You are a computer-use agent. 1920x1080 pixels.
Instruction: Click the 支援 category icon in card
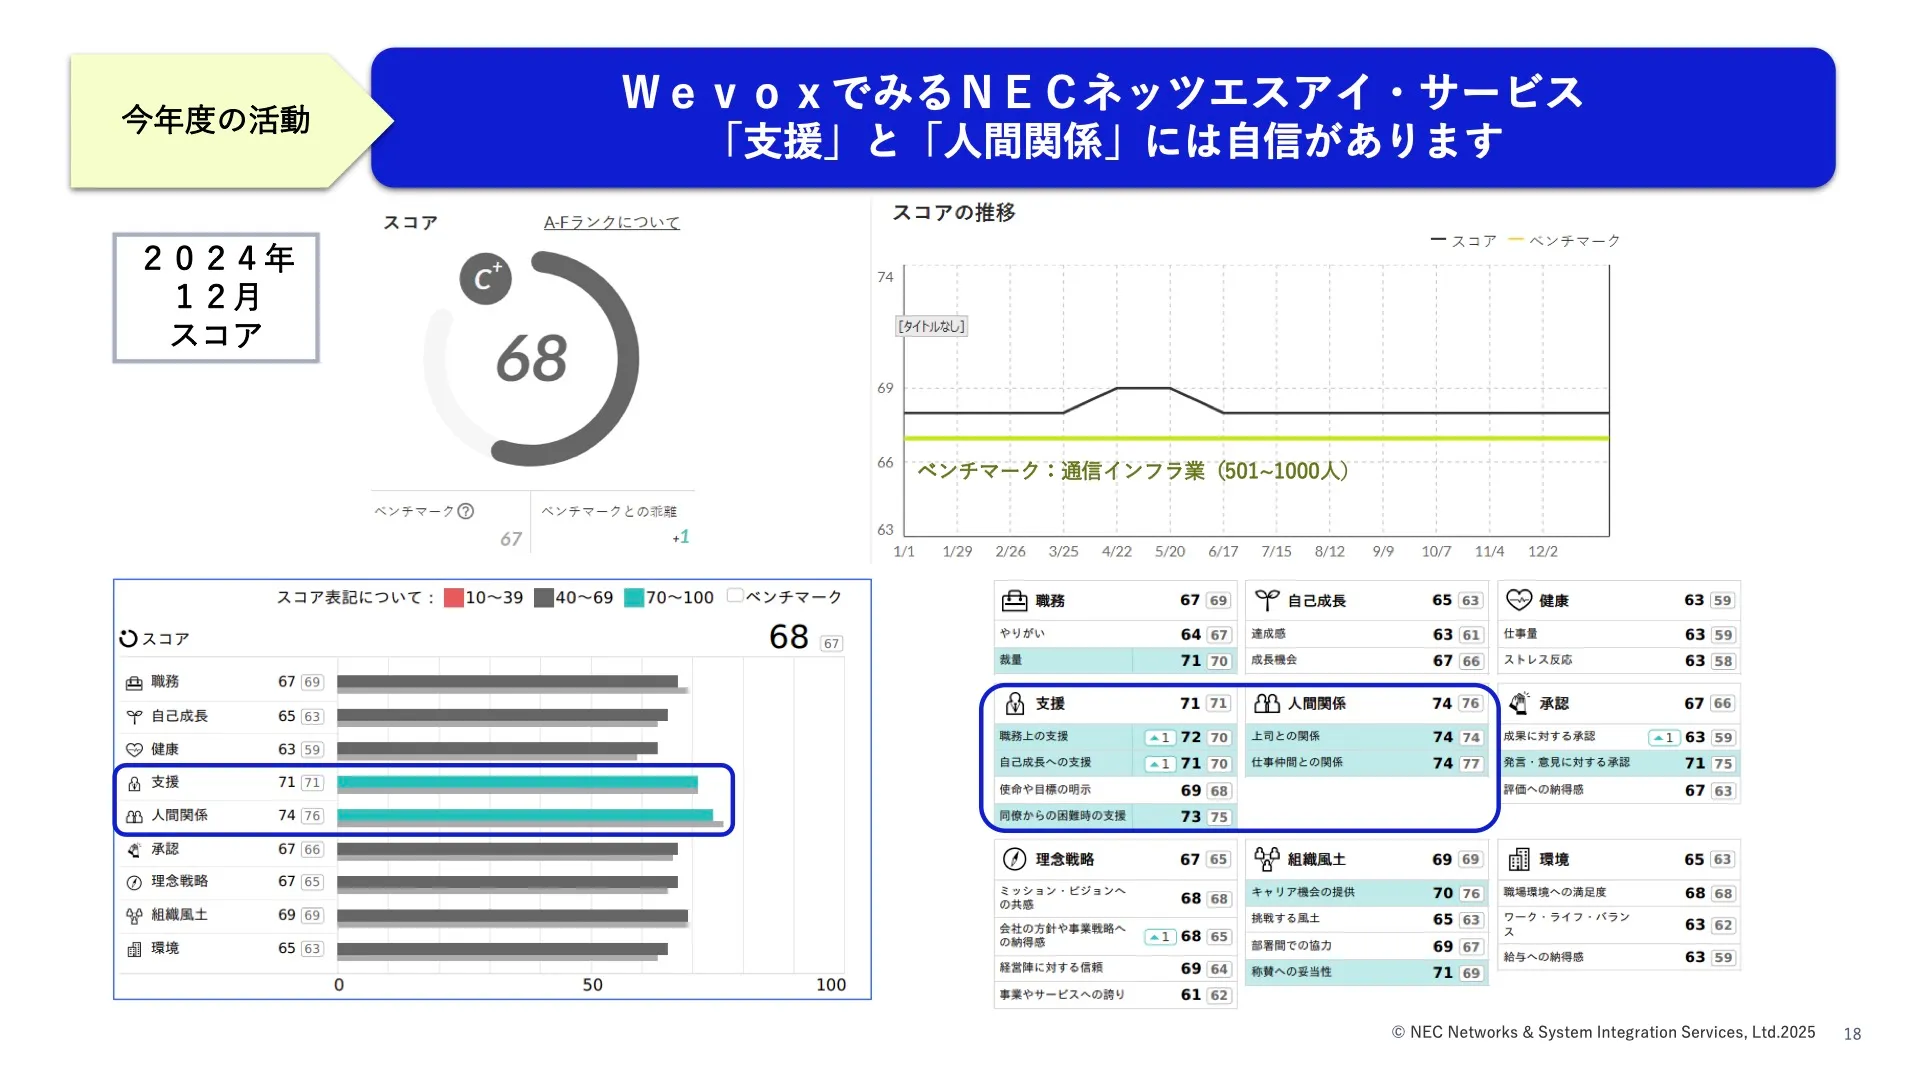click(x=1014, y=703)
